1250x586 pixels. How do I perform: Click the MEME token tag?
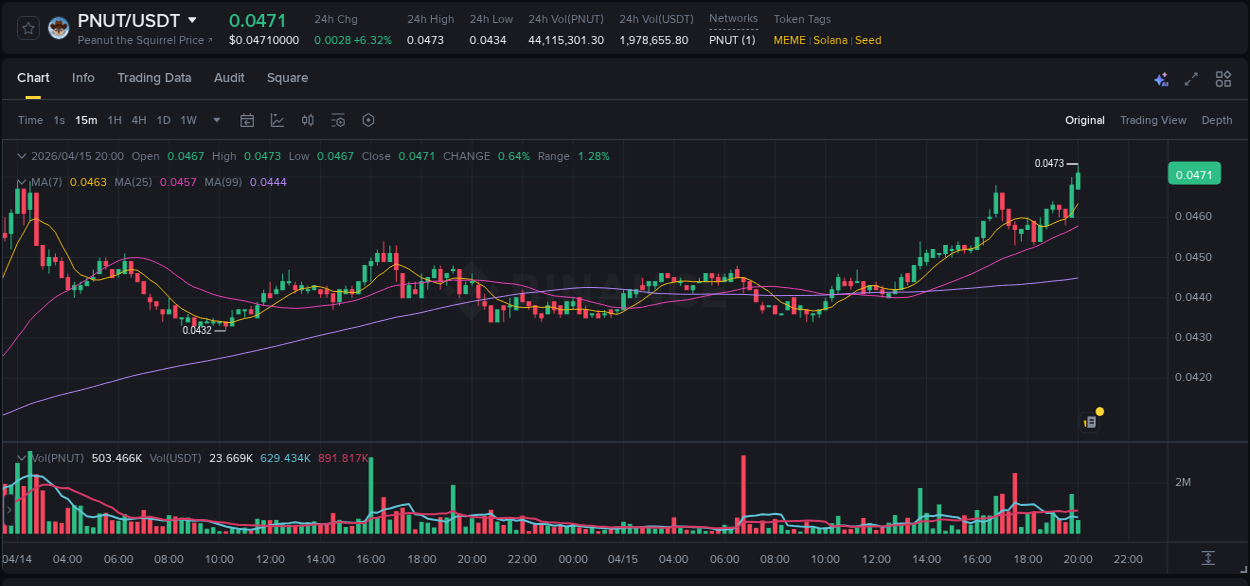coord(789,40)
